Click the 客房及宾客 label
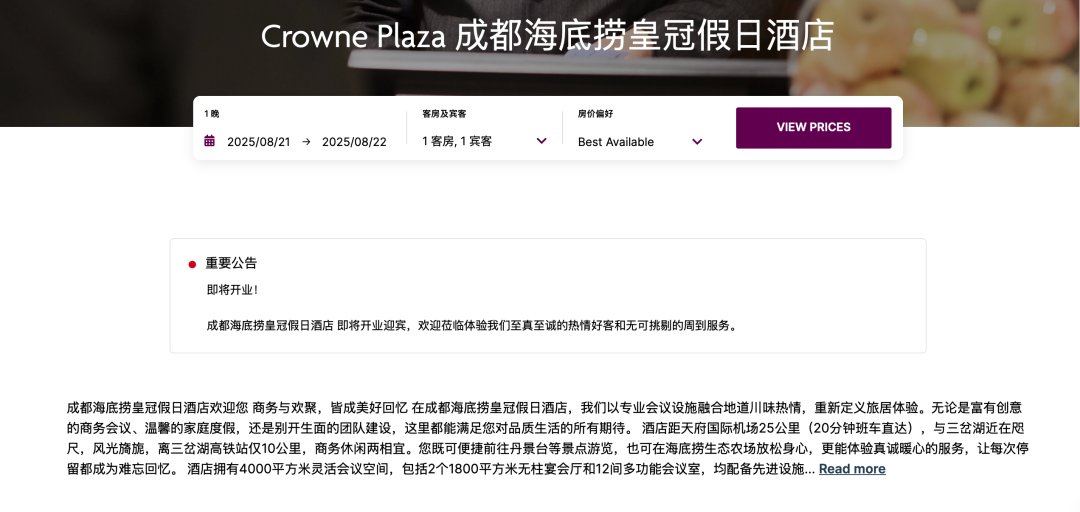The height and width of the screenshot is (512, 1080). pos(444,114)
